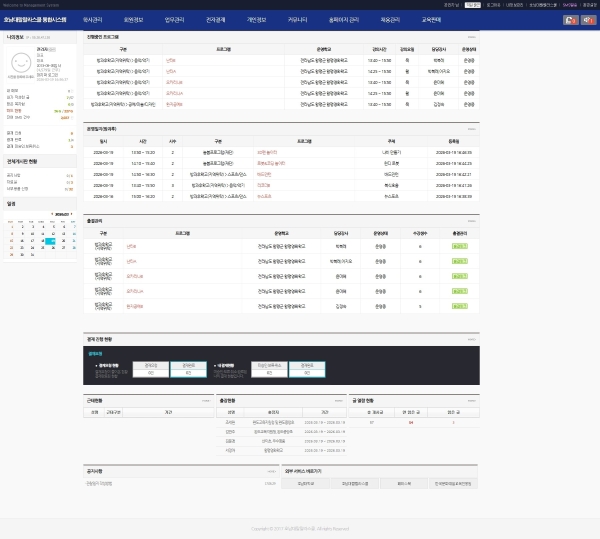This screenshot has height=539, width=600.
Task: Click the 공지사항 count in 전체게시판 현황
Action: 70,175
